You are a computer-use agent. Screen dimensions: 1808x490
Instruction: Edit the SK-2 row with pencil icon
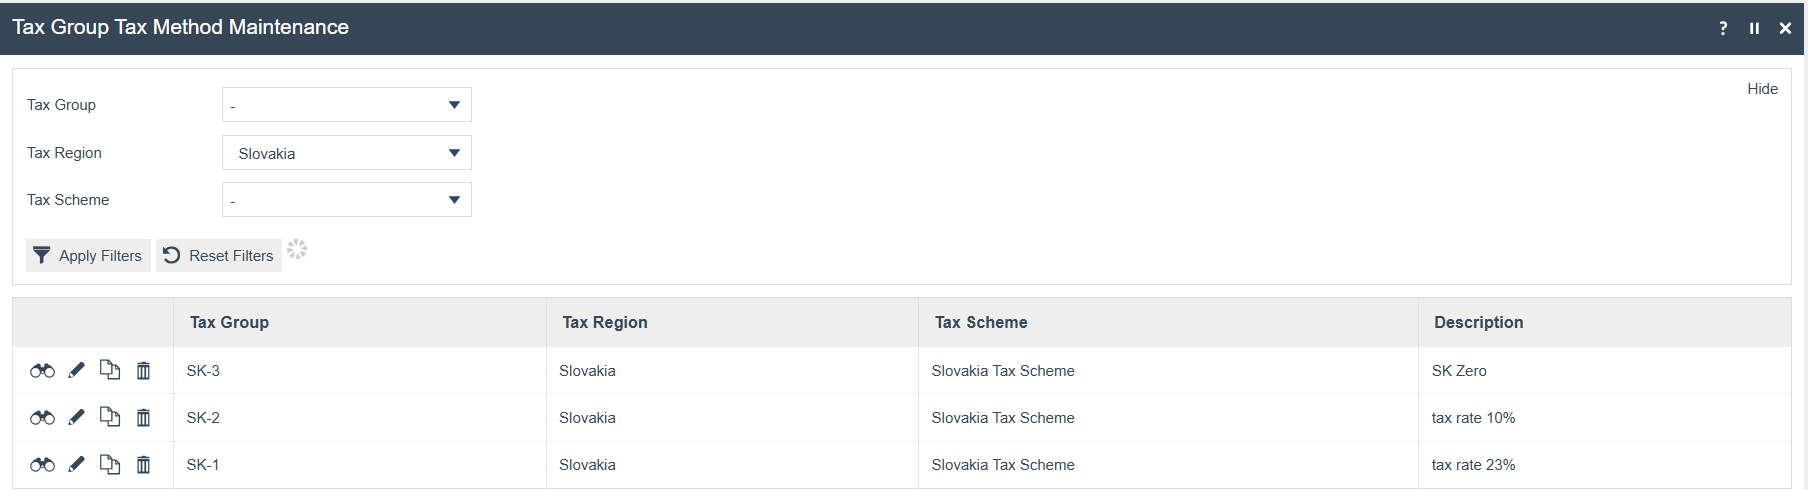click(x=76, y=418)
